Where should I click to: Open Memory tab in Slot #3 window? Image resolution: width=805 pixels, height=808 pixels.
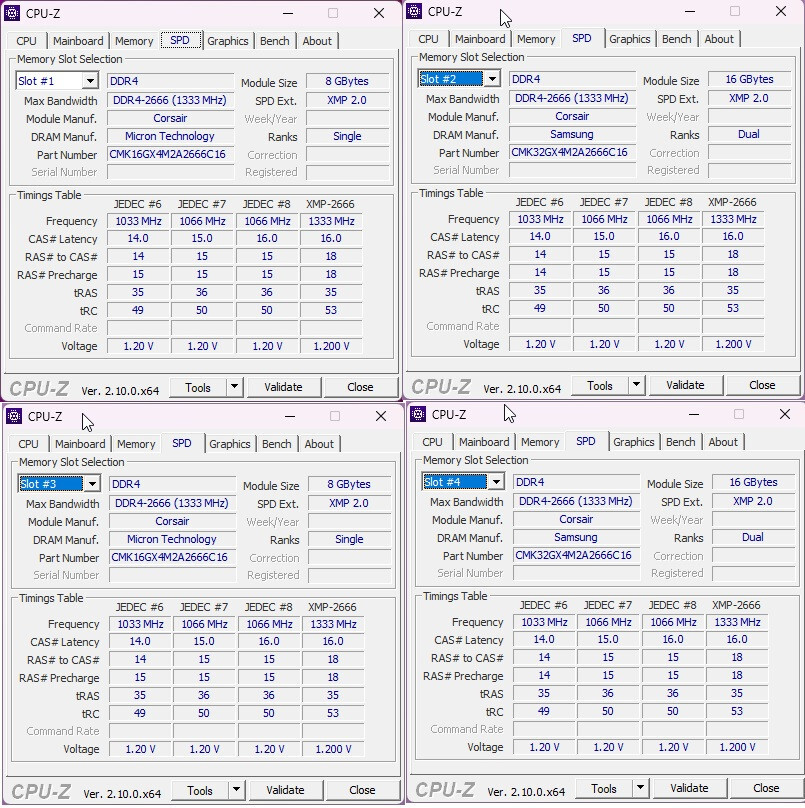pos(136,444)
